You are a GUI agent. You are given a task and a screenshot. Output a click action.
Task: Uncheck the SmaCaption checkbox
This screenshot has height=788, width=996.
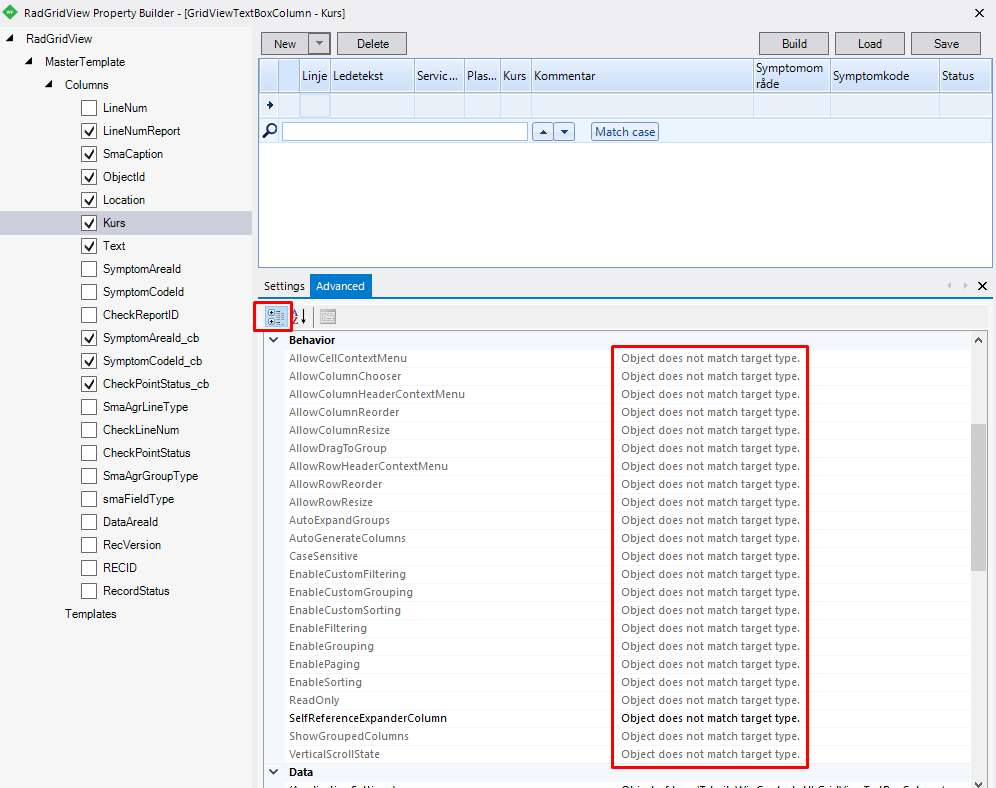click(x=89, y=154)
